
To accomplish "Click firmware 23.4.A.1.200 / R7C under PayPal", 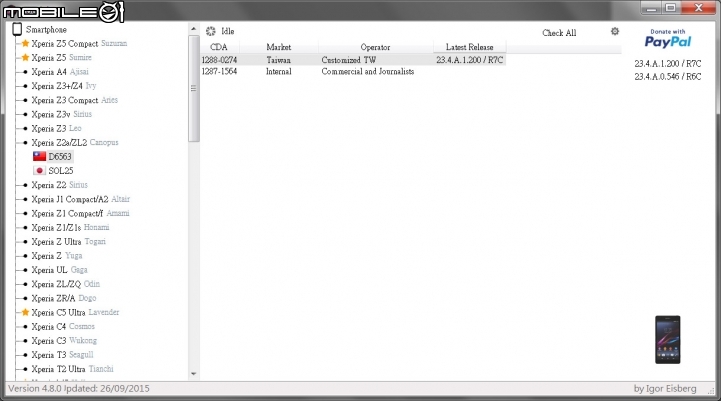I will click(x=668, y=64).
